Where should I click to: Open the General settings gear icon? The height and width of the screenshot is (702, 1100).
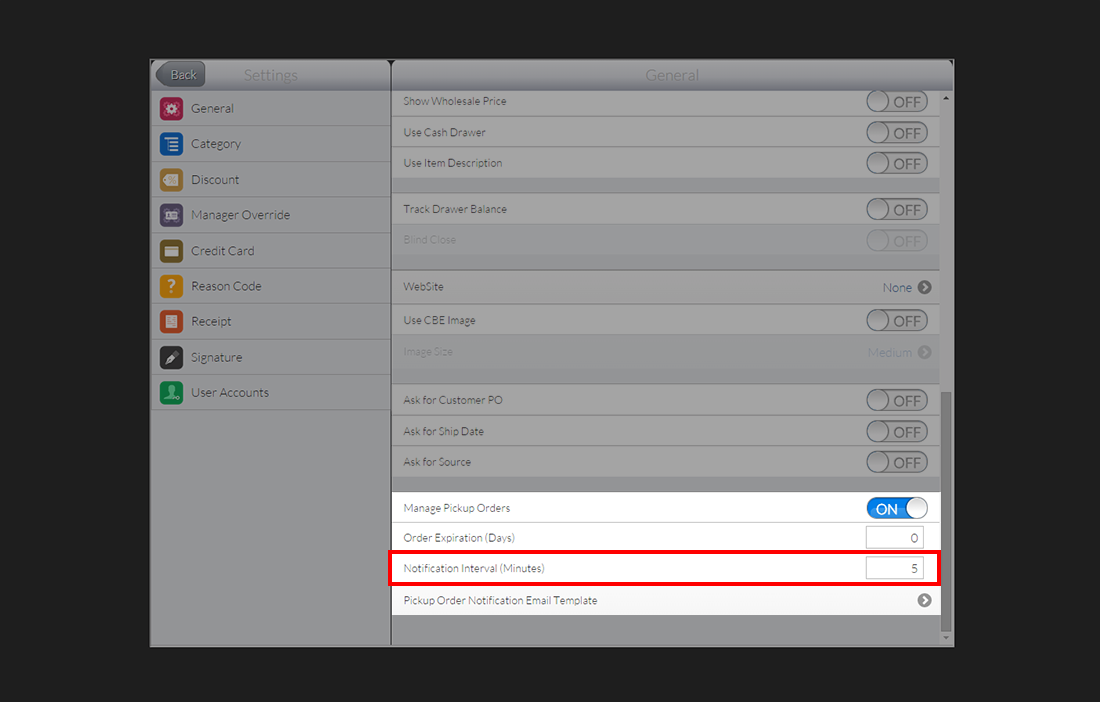click(171, 109)
